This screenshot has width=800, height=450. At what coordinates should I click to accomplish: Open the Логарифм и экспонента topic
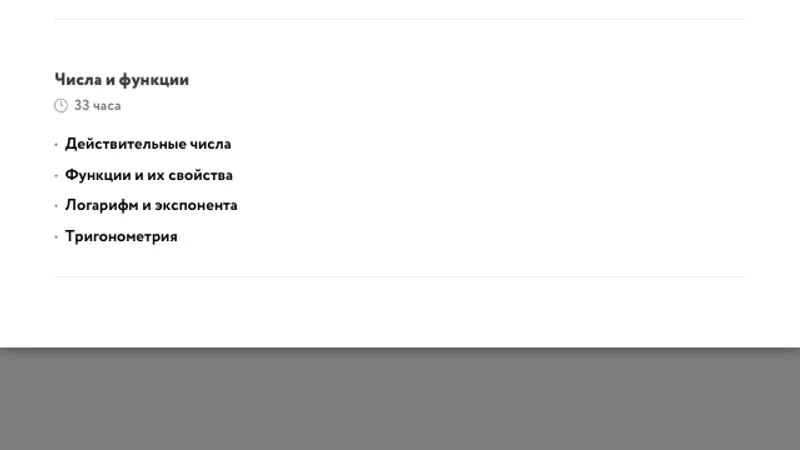tap(151, 206)
